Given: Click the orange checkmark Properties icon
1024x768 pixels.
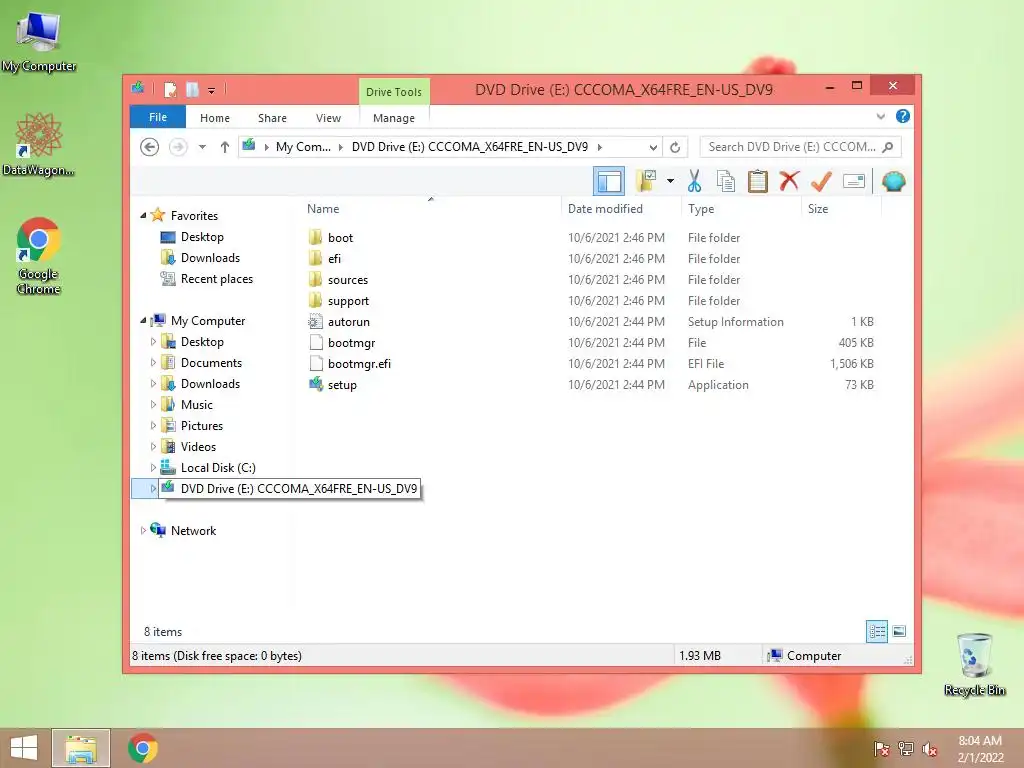Looking at the screenshot, I should pos(821,181).
